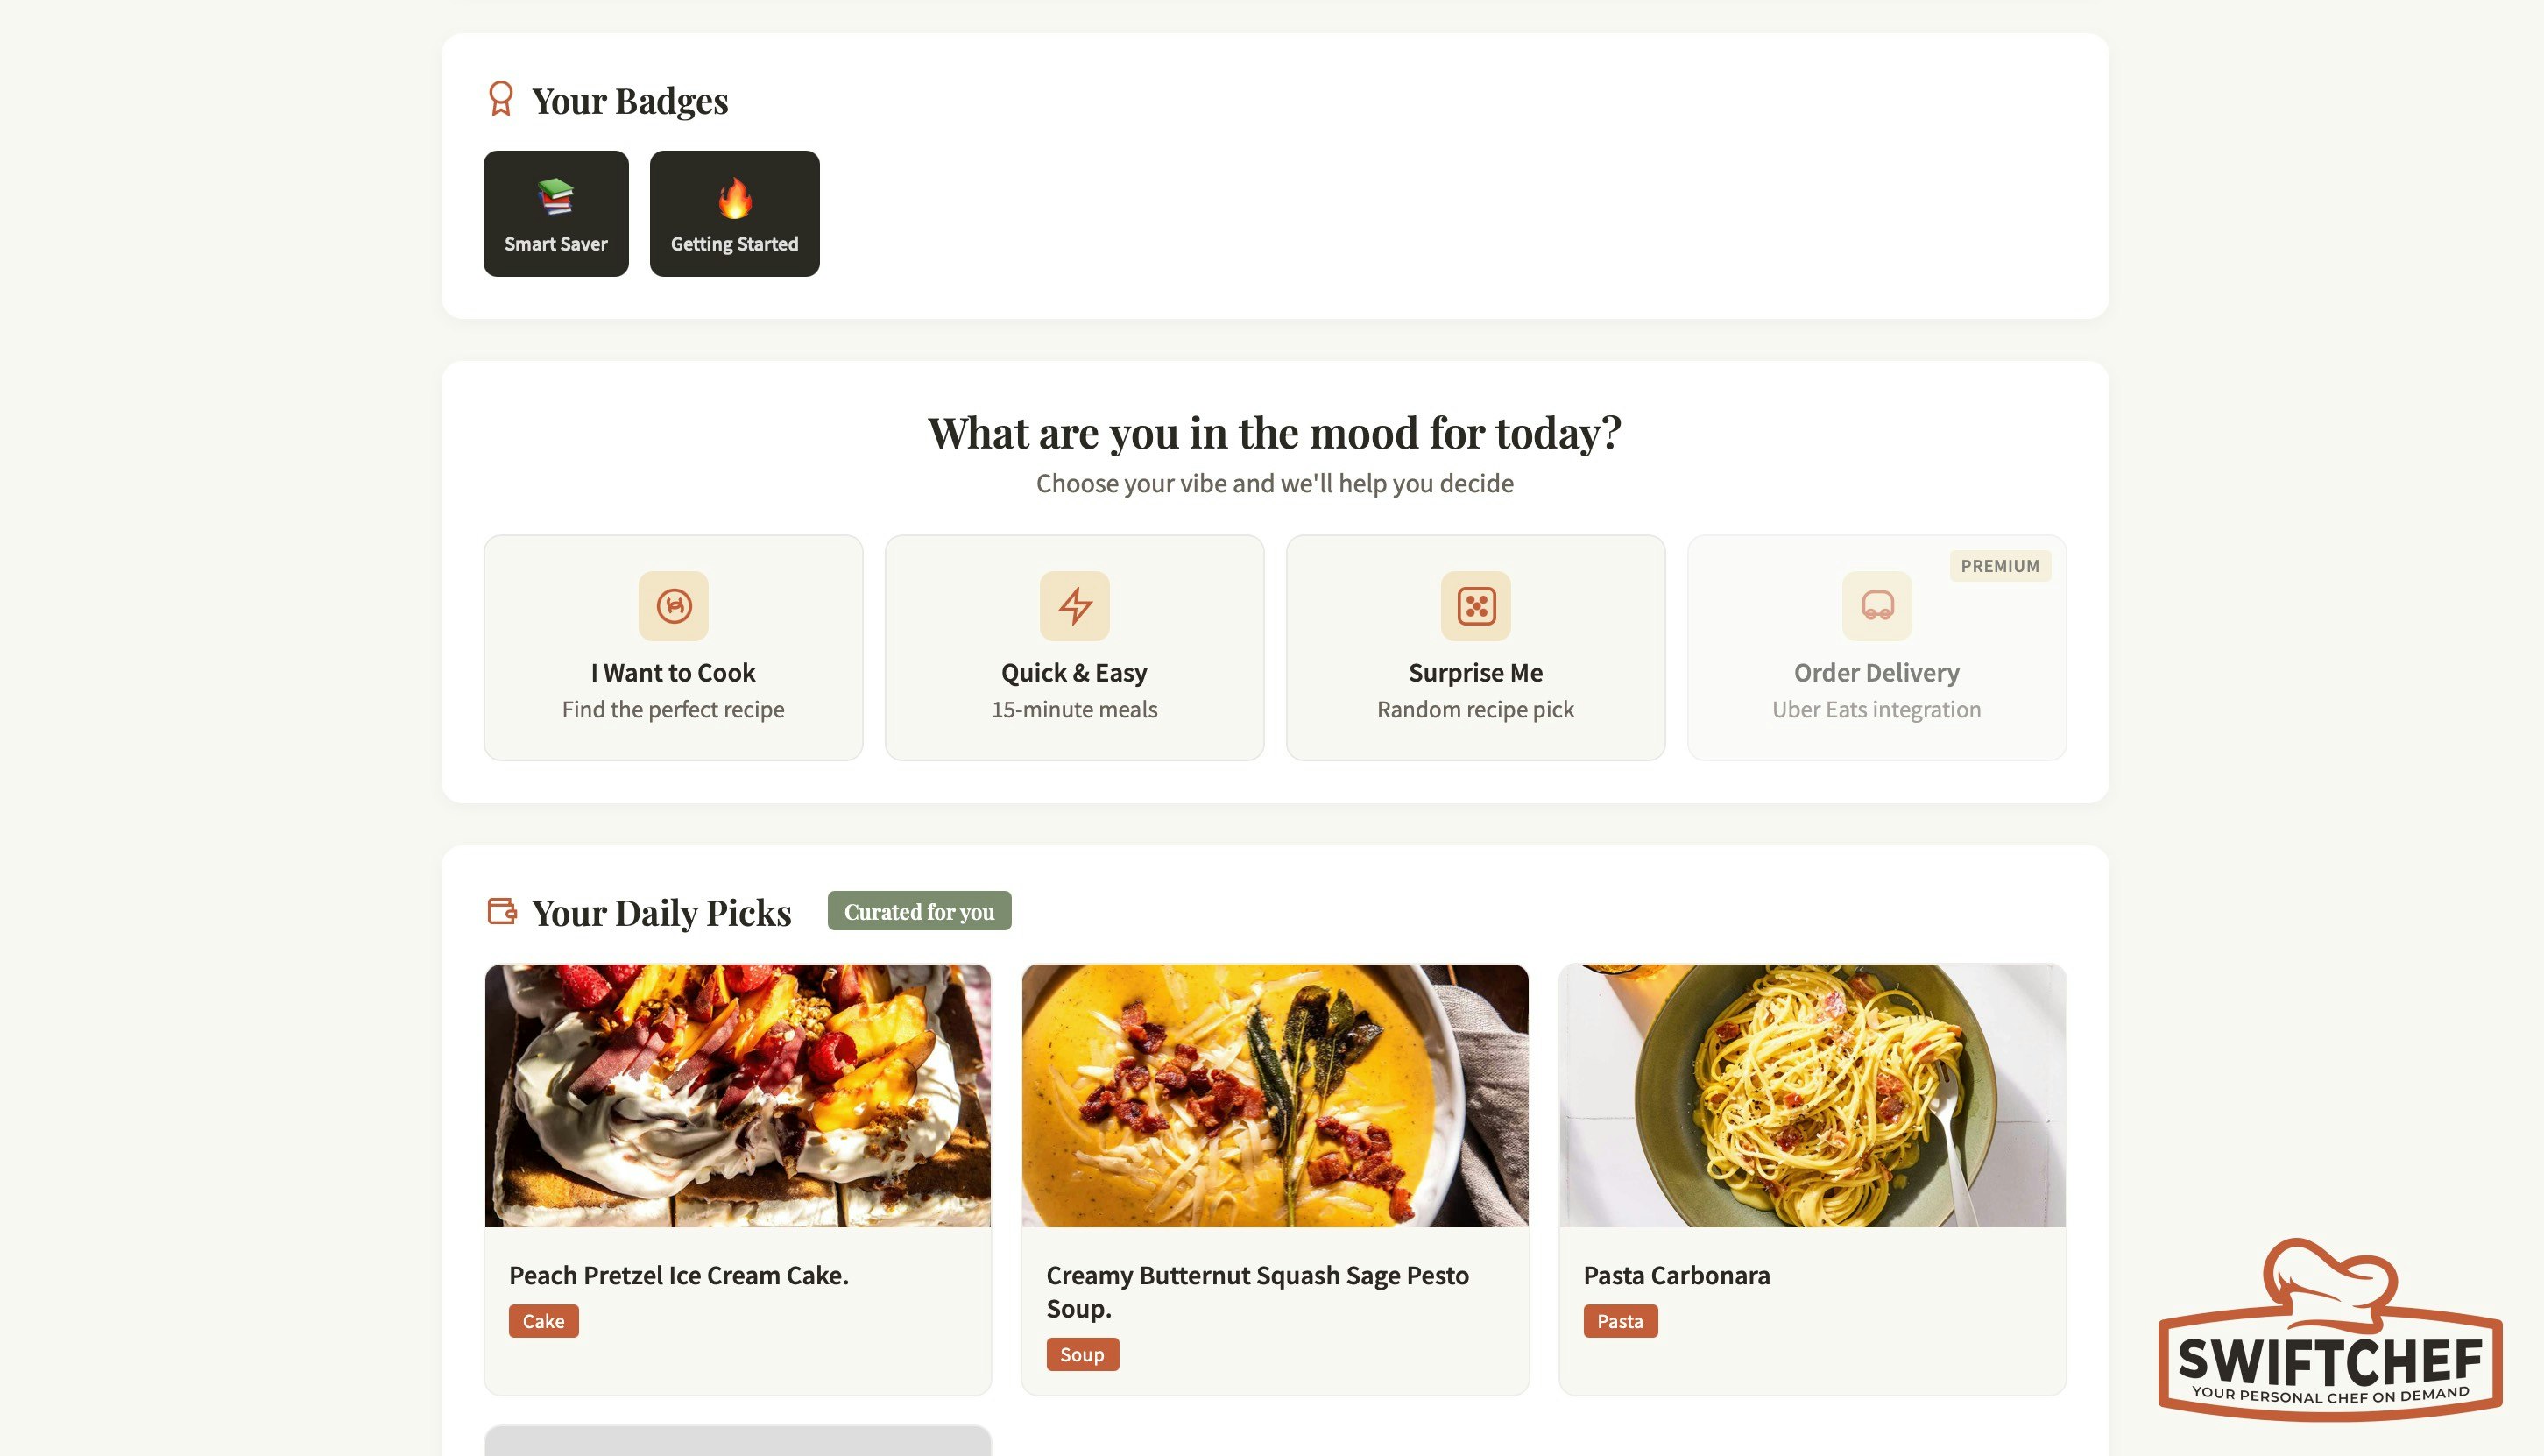Open the 'I Want to Cook' card
This screenshot has width=2544, height=1456.
point(672,646)
